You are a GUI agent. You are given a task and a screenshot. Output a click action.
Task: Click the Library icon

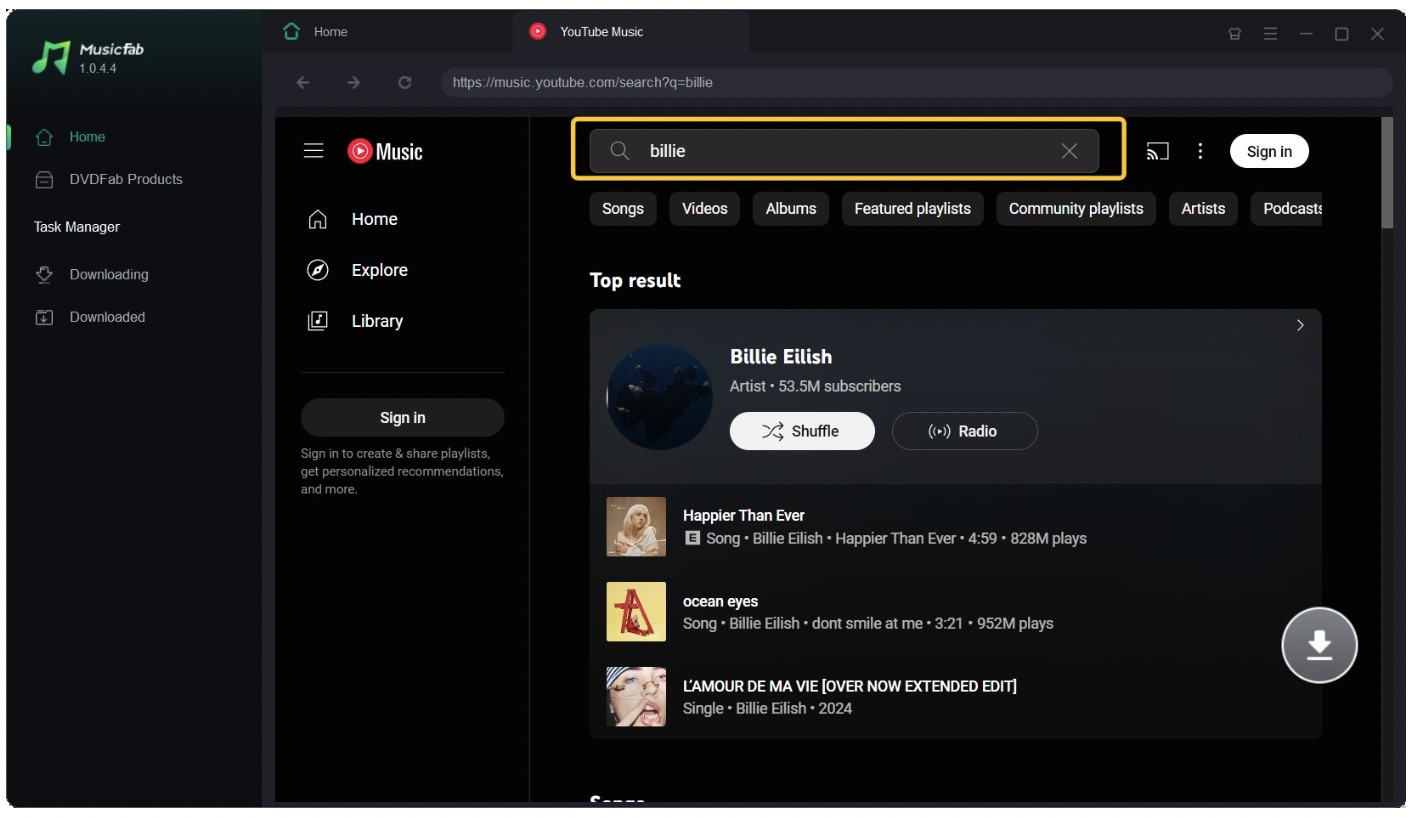[x=318, y=321]
